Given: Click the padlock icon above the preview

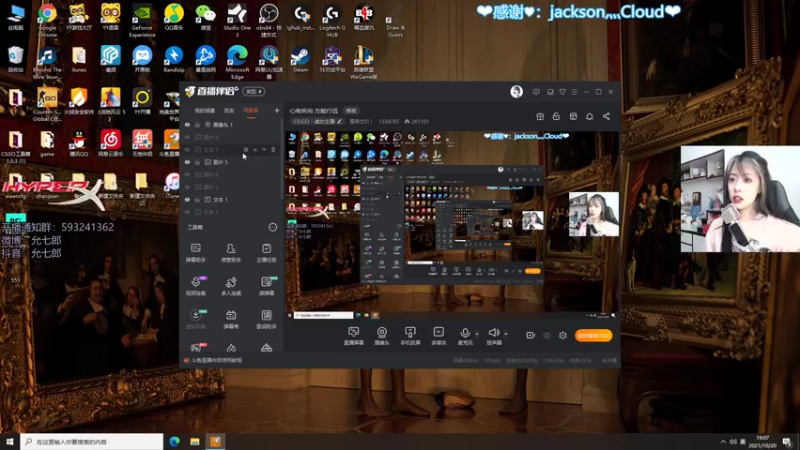Looking at the screenshot, I should coord(556,116).
